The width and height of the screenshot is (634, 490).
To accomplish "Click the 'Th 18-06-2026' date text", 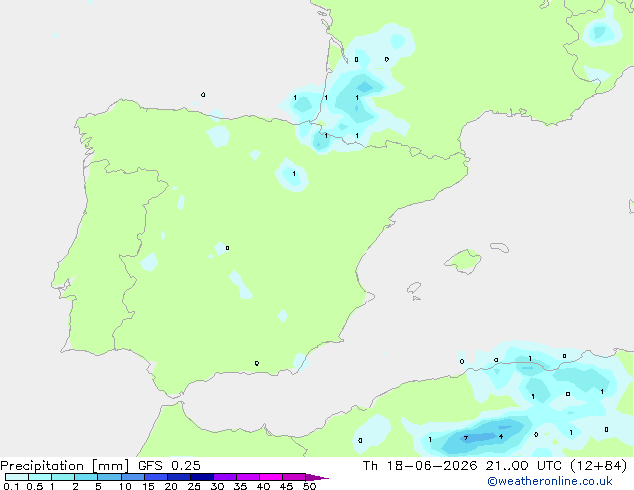I will [420, 466].
